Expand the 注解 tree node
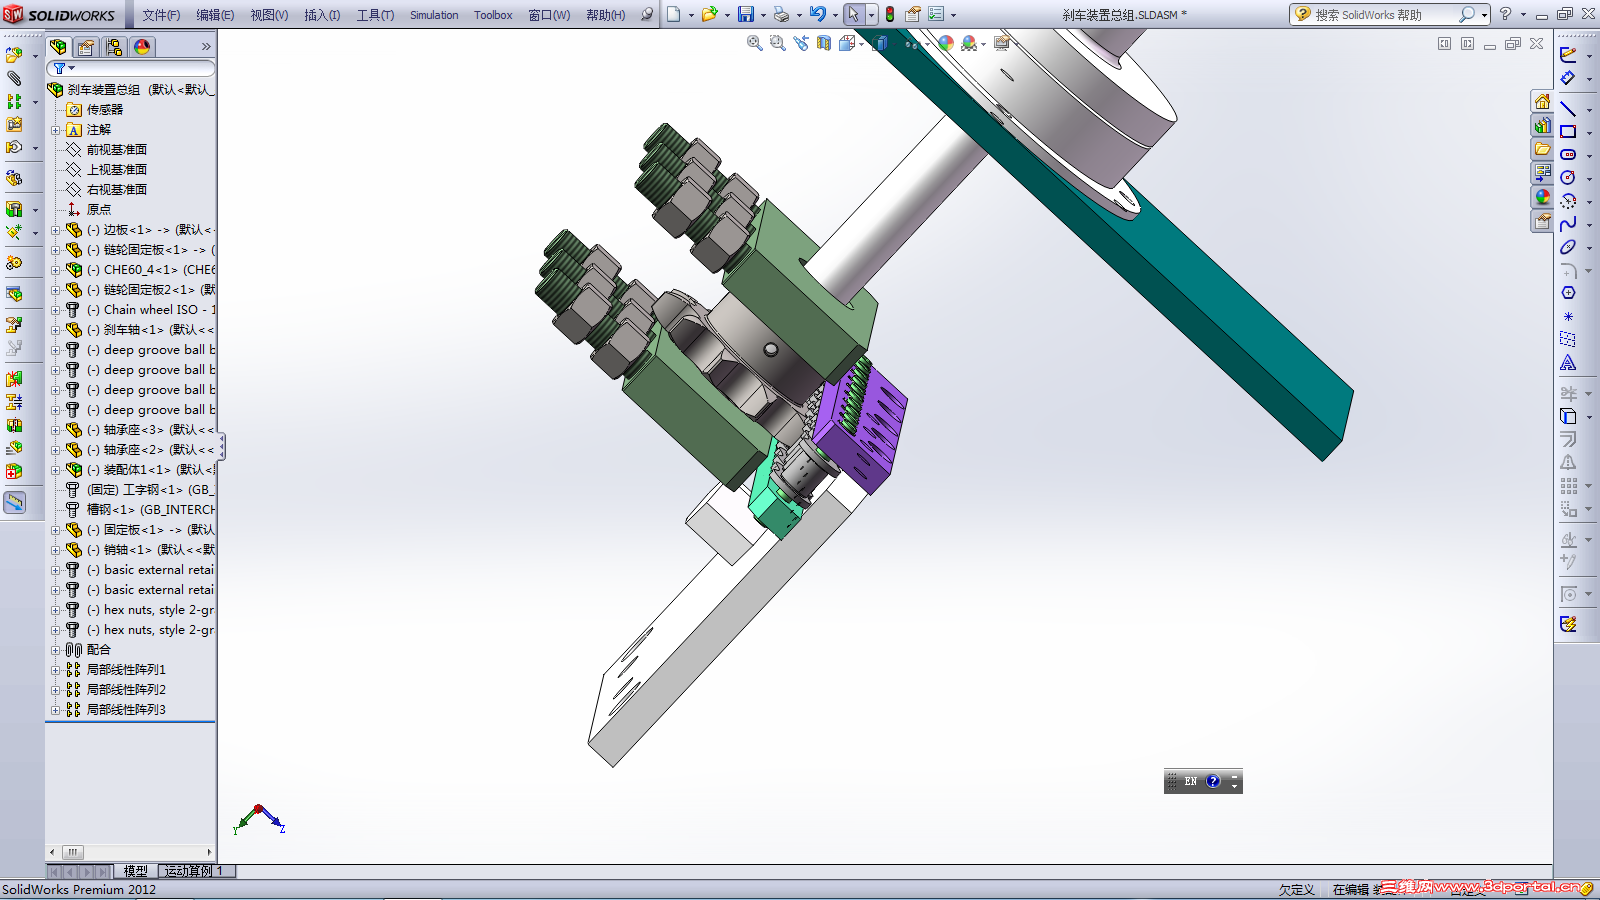The height and width of the screenshot is (900, 1600). click(56, 130)
